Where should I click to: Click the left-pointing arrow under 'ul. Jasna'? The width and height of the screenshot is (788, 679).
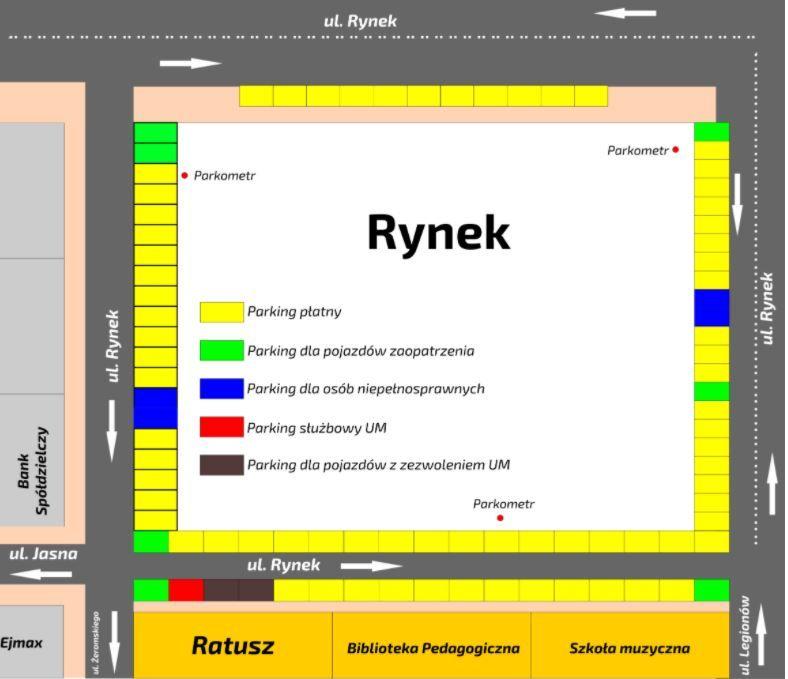point(41,573)
